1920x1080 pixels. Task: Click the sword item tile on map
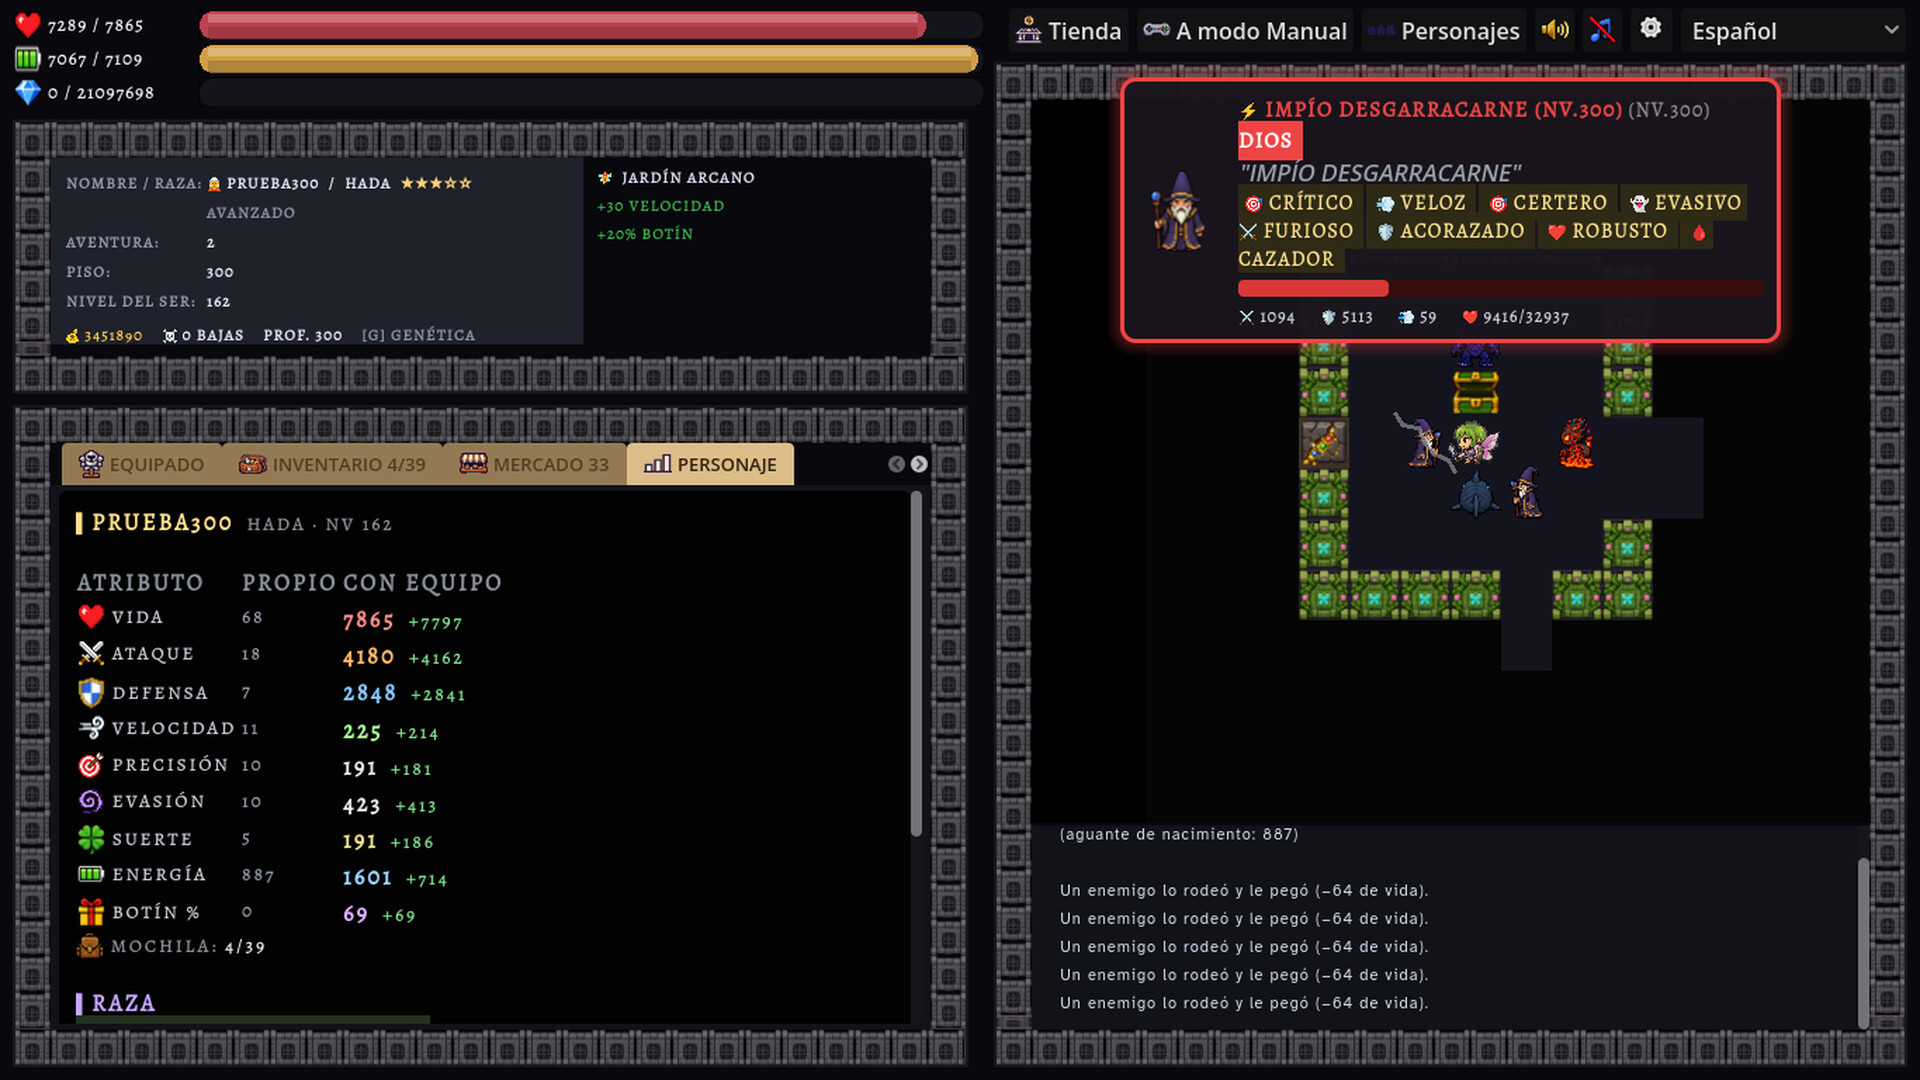[1324, 443]
